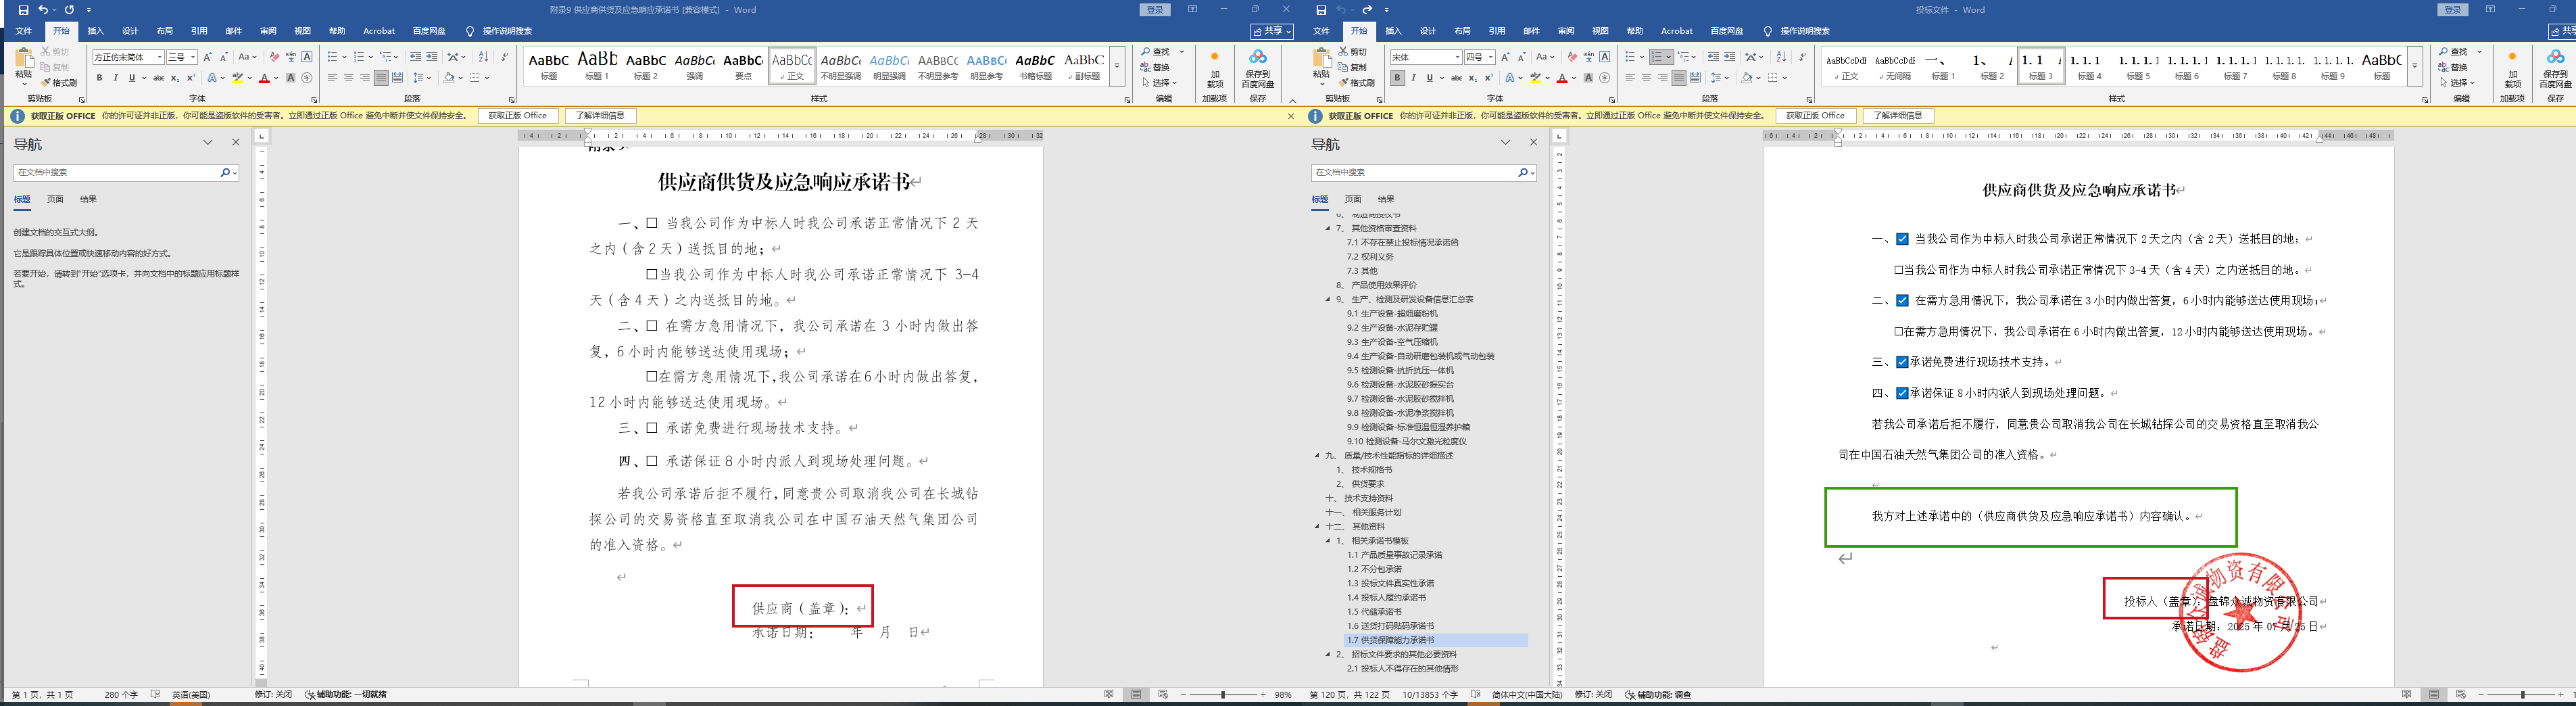The height and width of the screenshot is (706, 2576).
Task: Switch to 页面 tab in the right navigation pane
Action: point(1353,199)
